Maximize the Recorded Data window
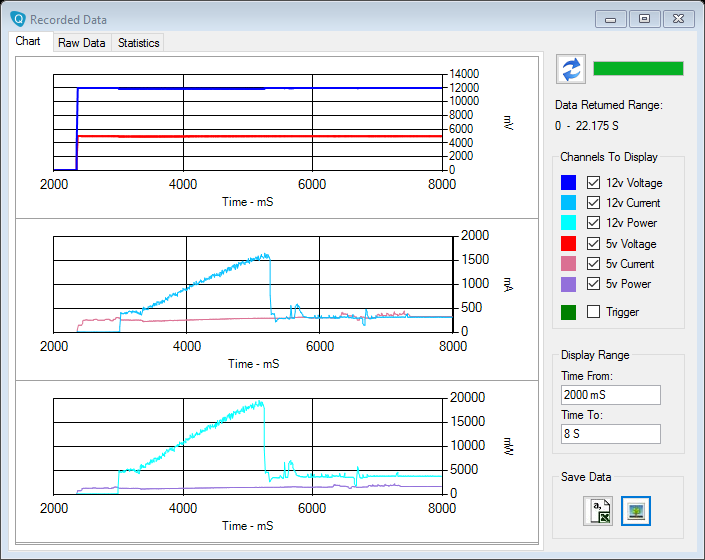The height and width of the screenshot is (560, 705). (645, 19)
